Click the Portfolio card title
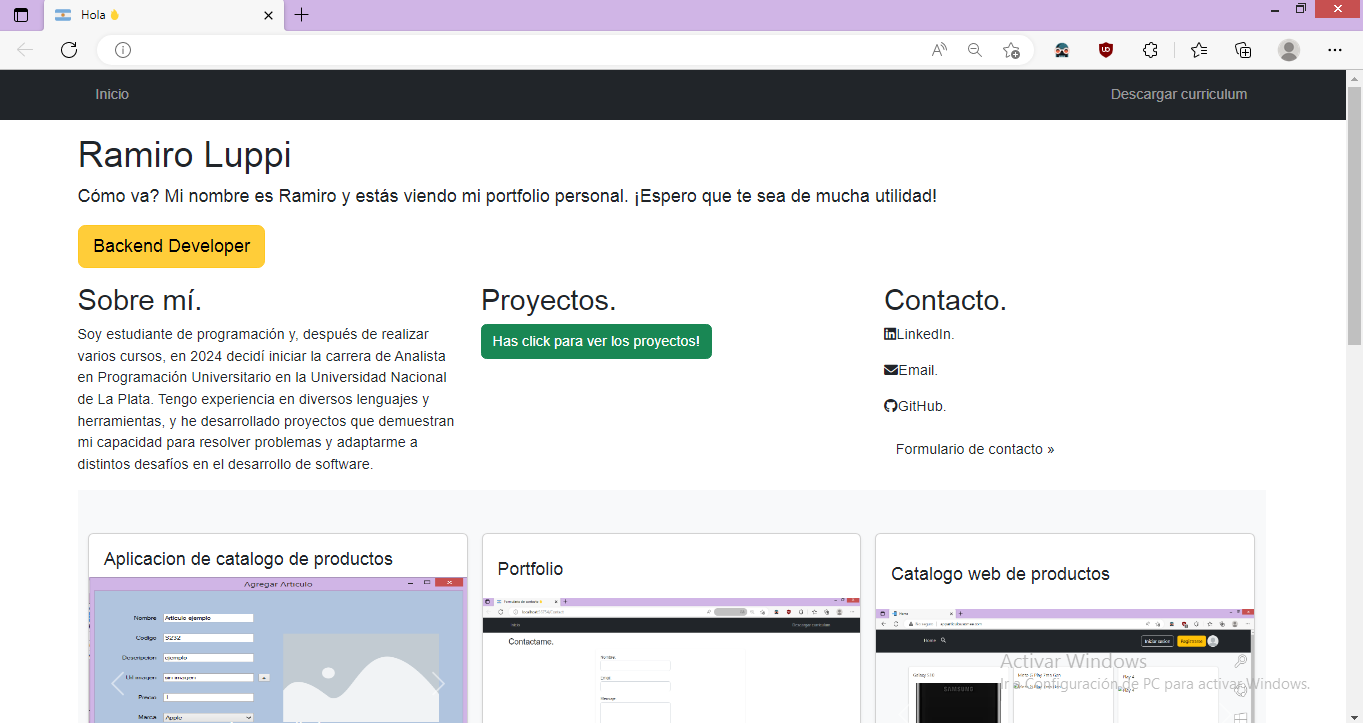The width and height of the screenshot is (1363, 723). [x=530, y=569]
